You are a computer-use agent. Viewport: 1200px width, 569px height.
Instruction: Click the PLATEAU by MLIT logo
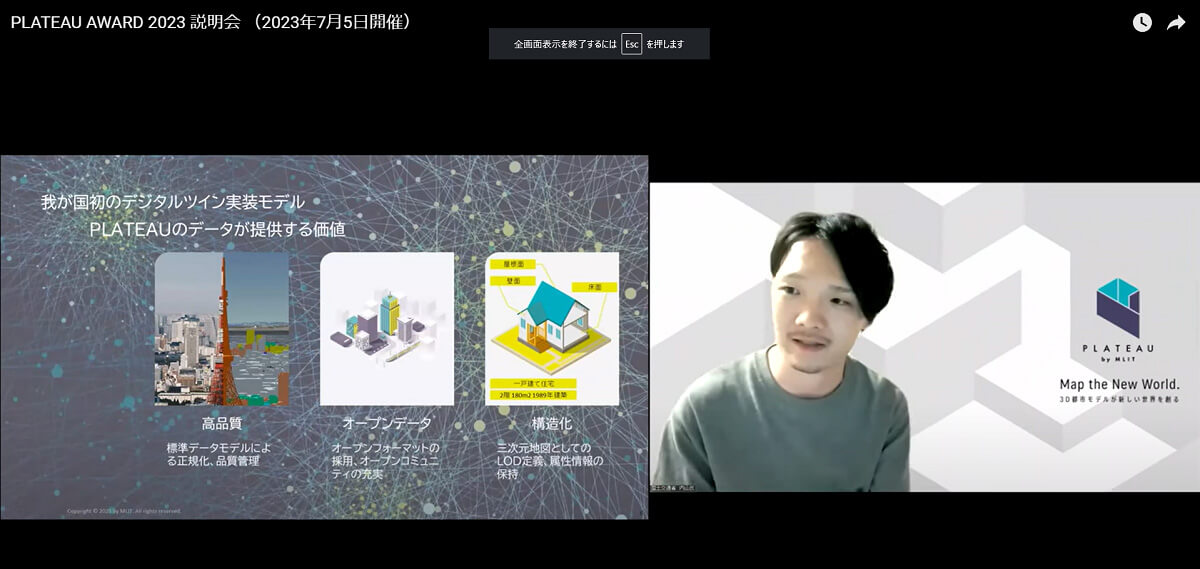click(x=1118, y=322)
